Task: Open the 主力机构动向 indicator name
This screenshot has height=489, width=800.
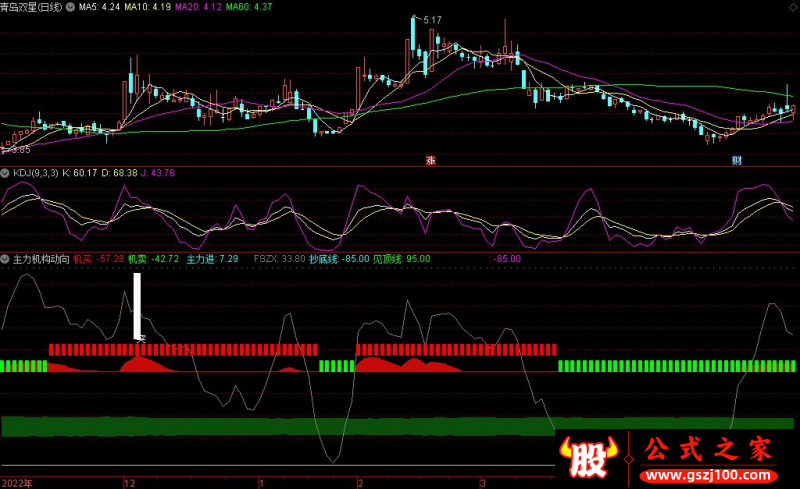Action: point(41,259)
